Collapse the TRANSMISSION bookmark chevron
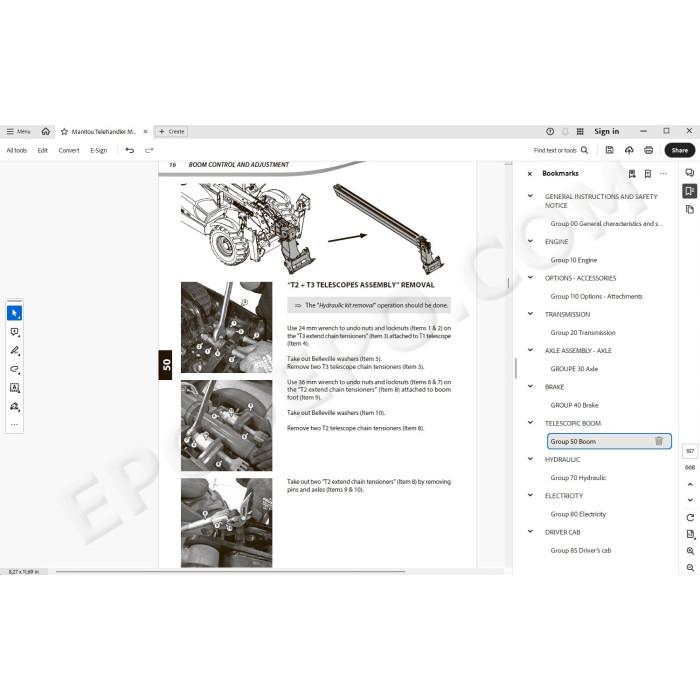This screenshot has height=700, width=700. 530,314
